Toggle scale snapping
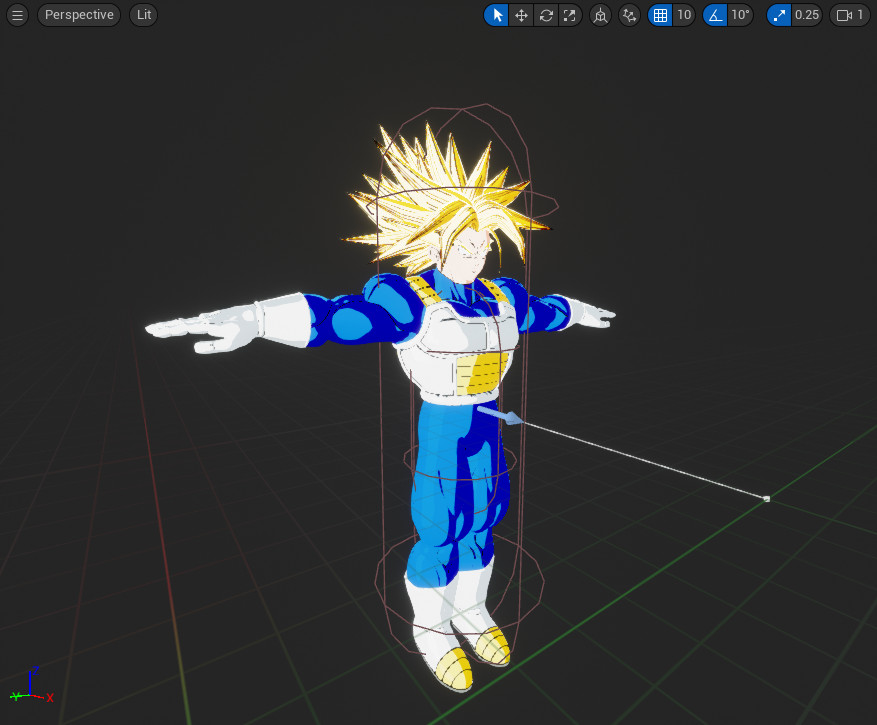 coord(779,15)
